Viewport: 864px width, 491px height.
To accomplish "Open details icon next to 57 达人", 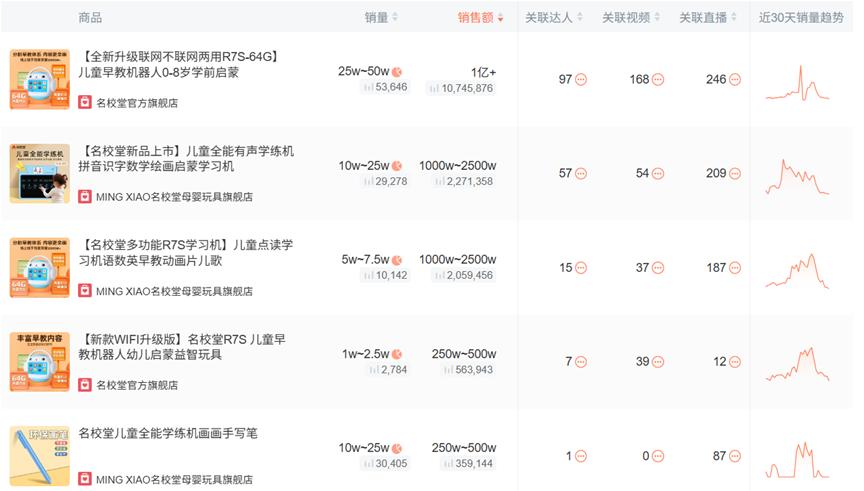I will [581, 174].
